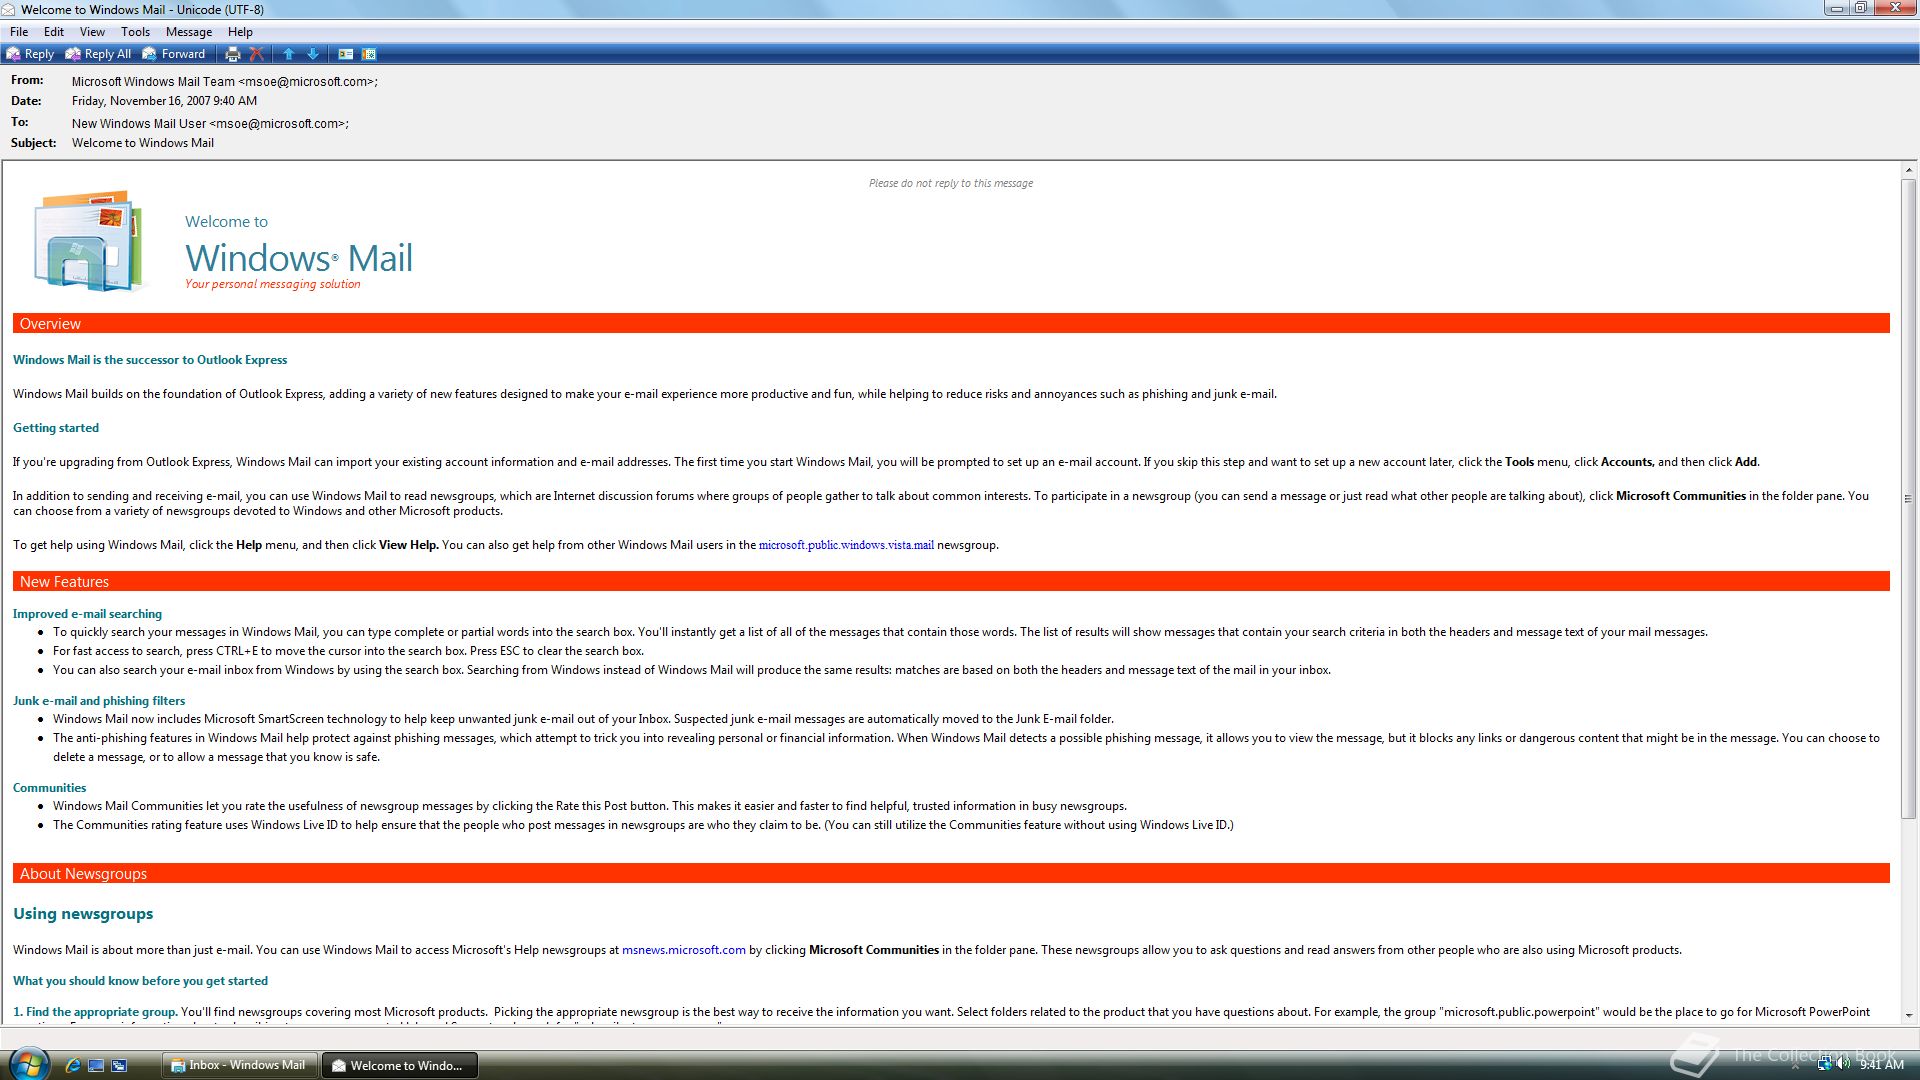Go to next message with down arrow
This screenshot has height=1080, width=1920.
click(x=313, y=54)
